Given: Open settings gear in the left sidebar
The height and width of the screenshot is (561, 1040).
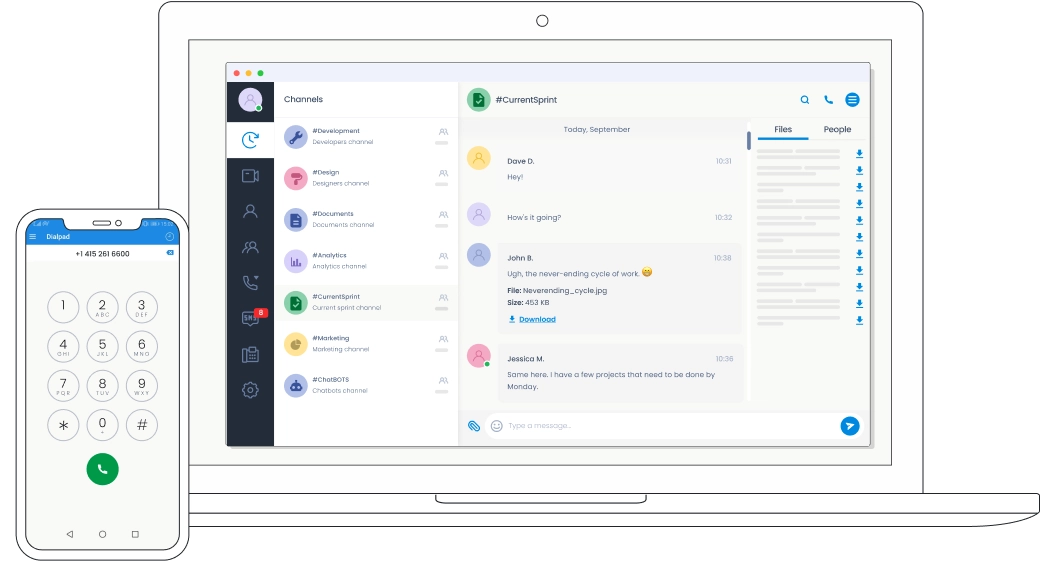Looking at the screenshot, I should [250, 390].
